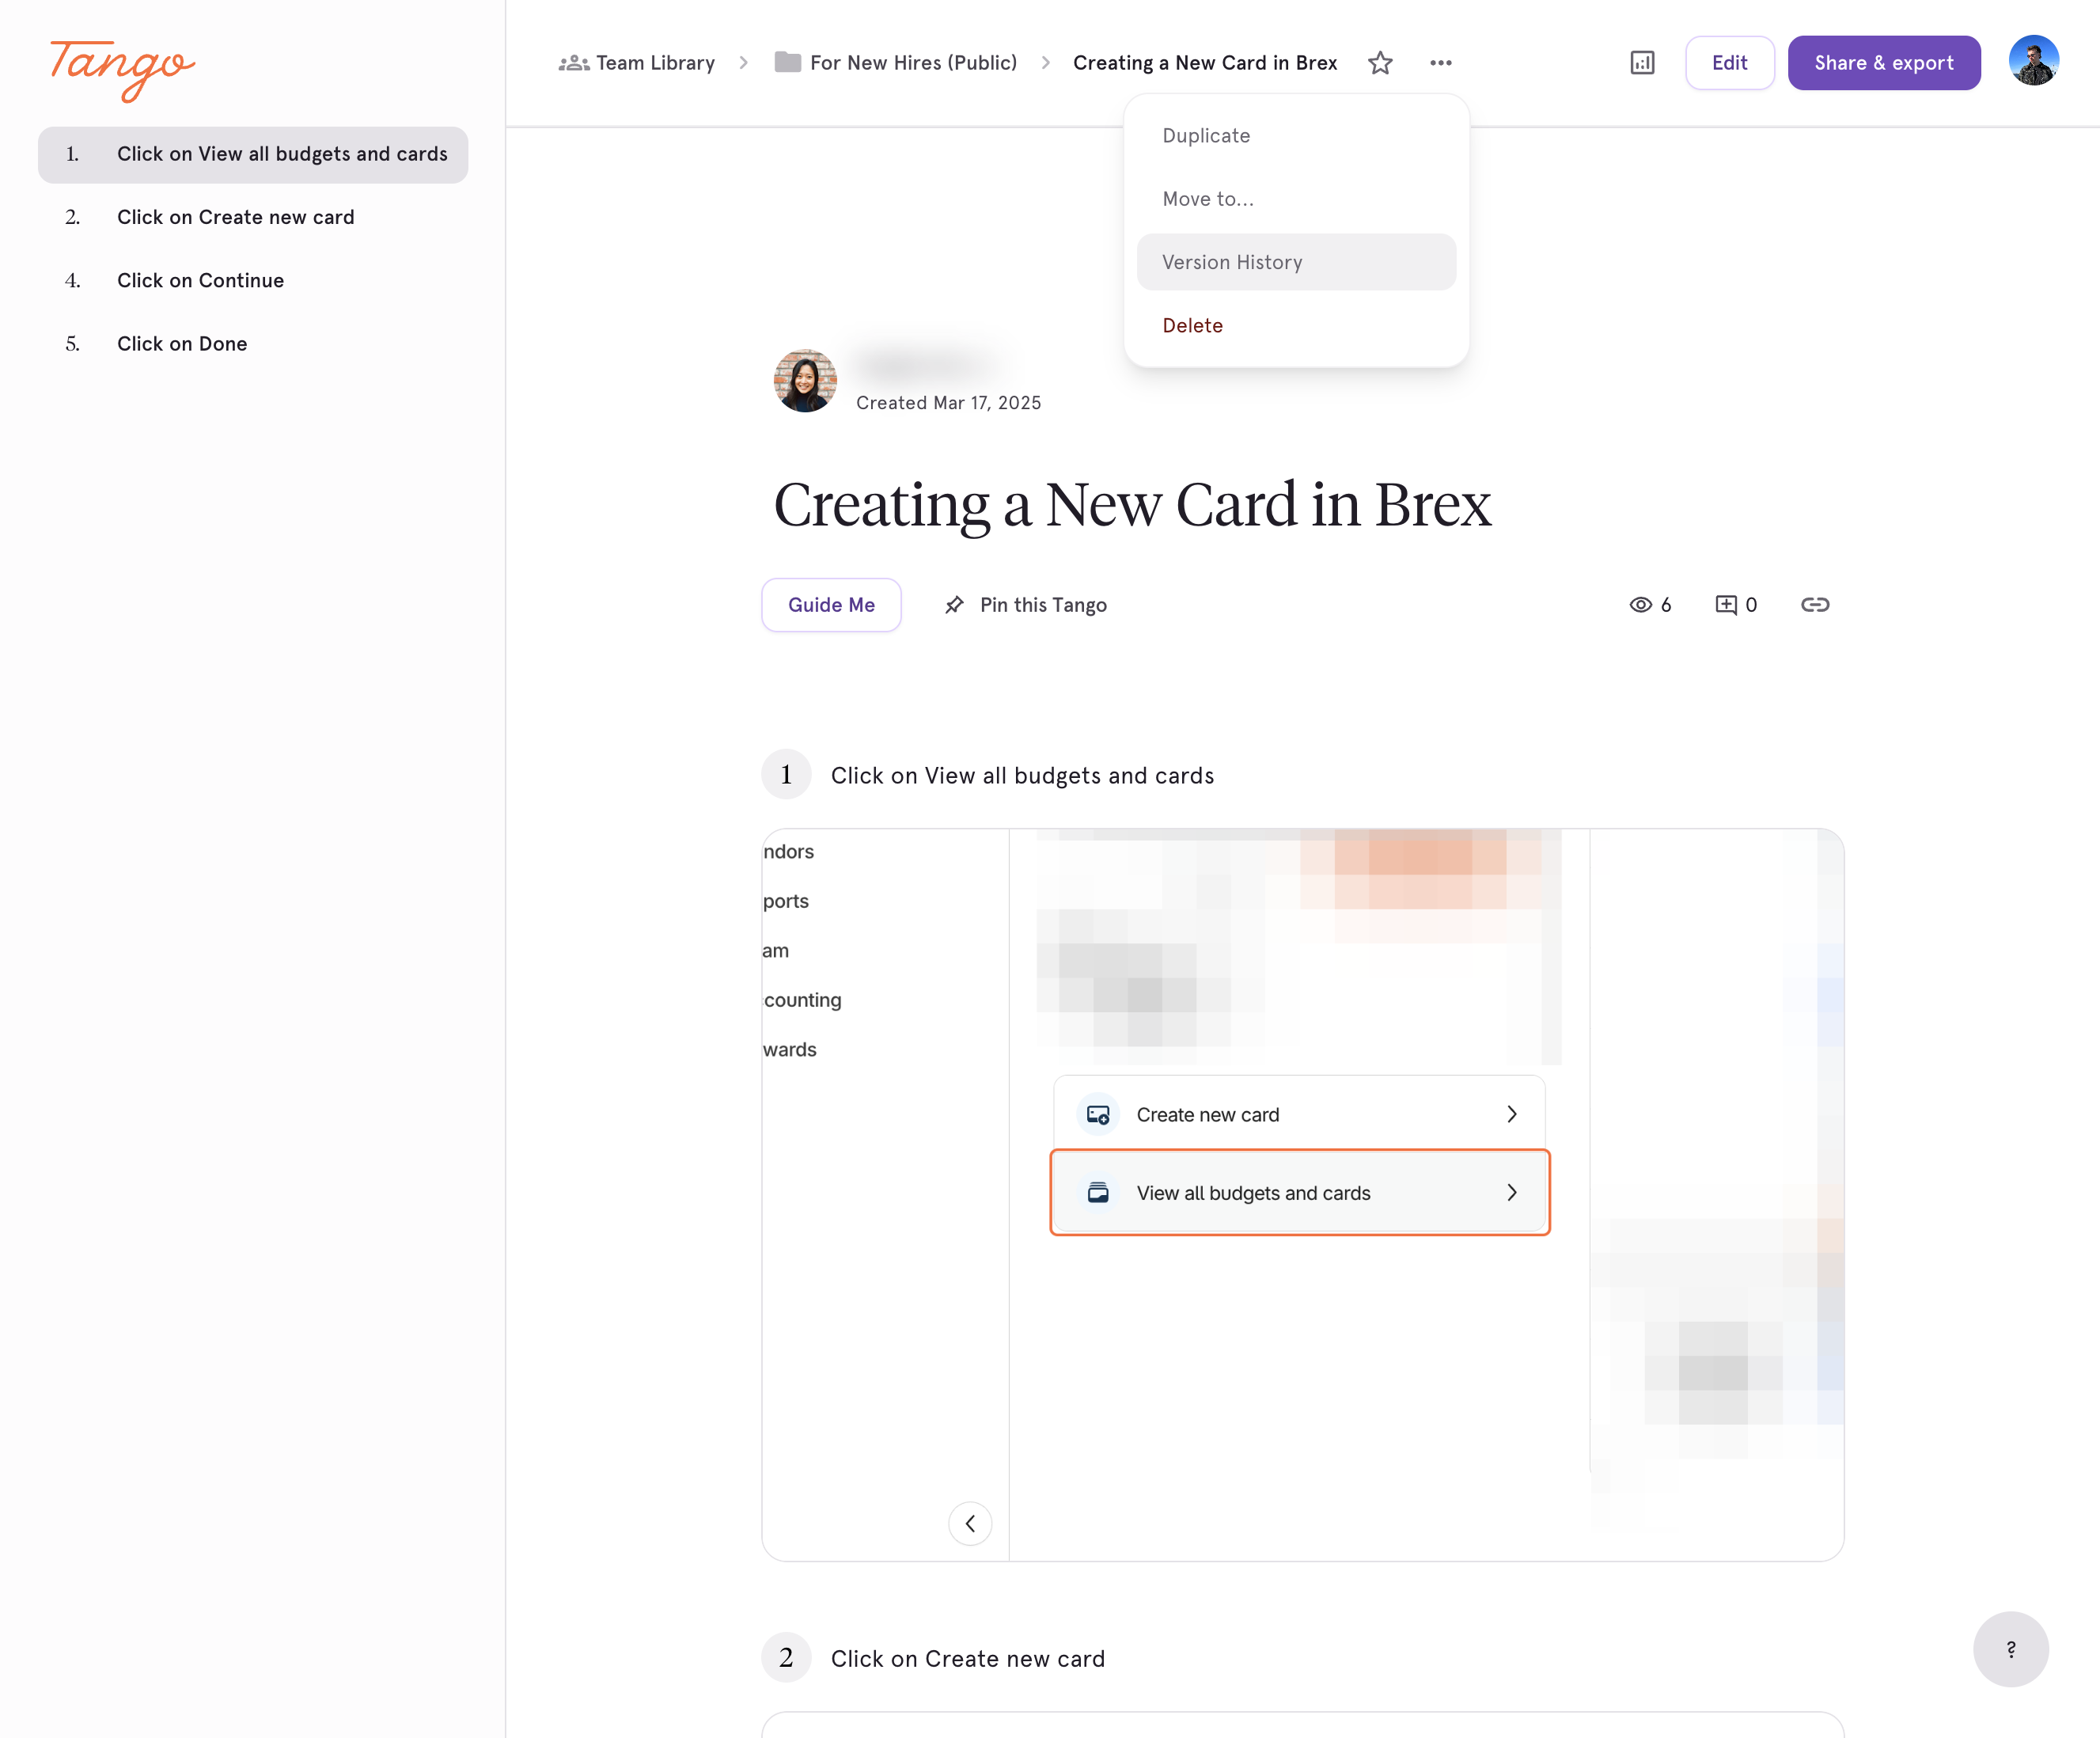Image resolution: width=2100 pixels, height=1738 pixels.
Task: Click the eye views count icon
Action: click(1640, 604)
